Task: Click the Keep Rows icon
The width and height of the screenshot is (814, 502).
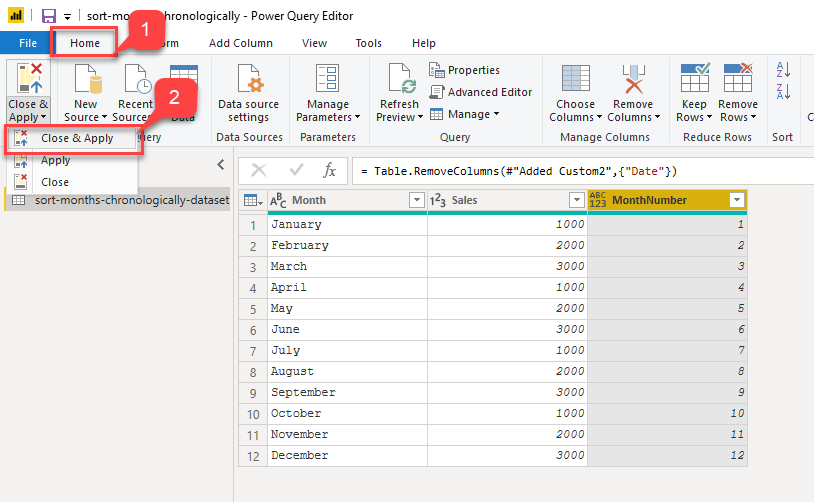Action: [694, 80]
